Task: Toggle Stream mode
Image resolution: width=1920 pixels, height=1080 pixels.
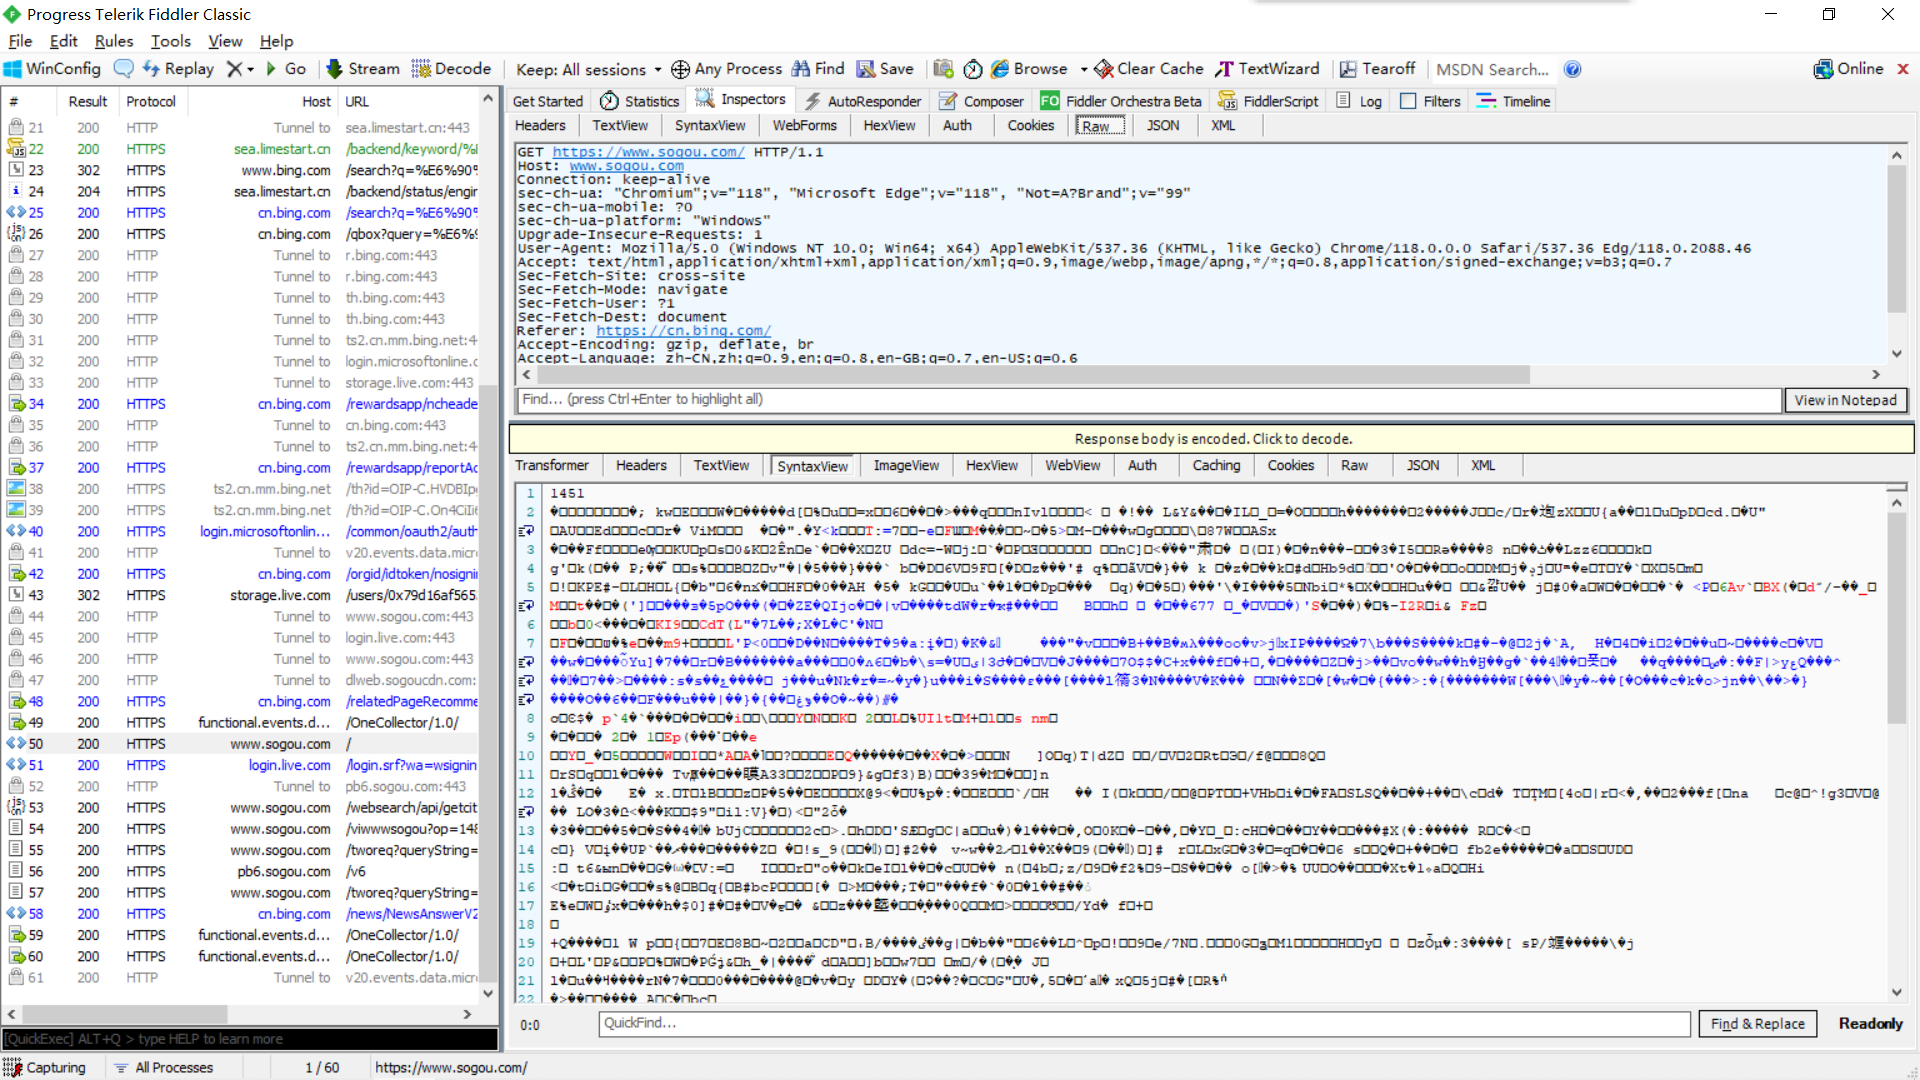Action: tap(362, 69)
